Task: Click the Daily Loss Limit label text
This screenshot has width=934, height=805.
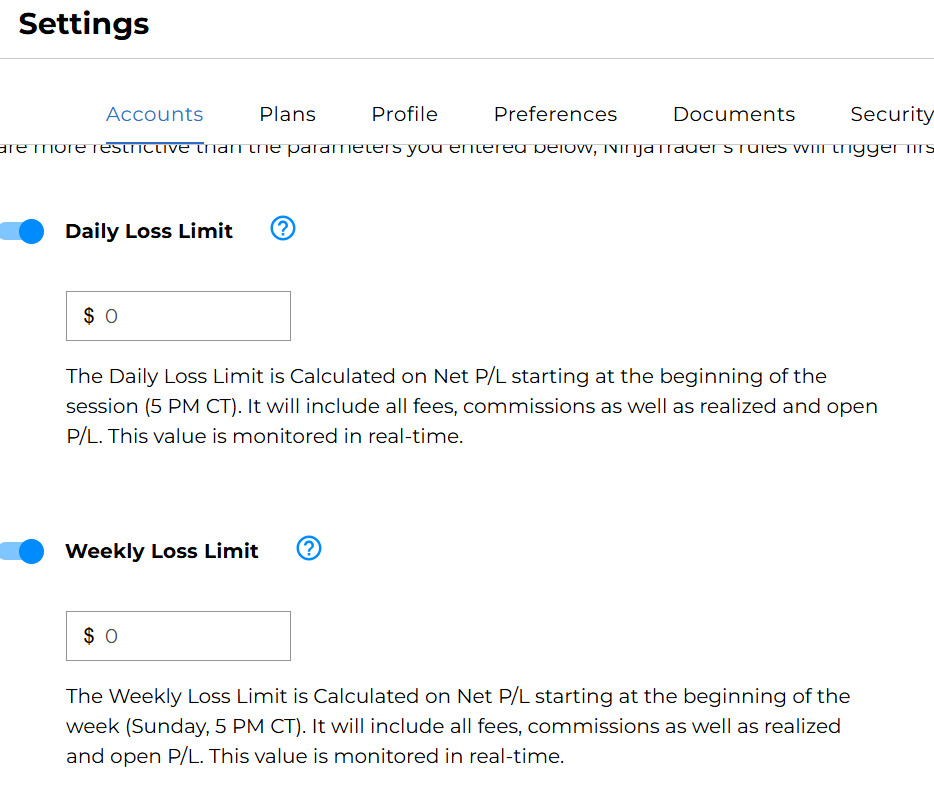Action: pyautogui.click(x=149, y=231)
